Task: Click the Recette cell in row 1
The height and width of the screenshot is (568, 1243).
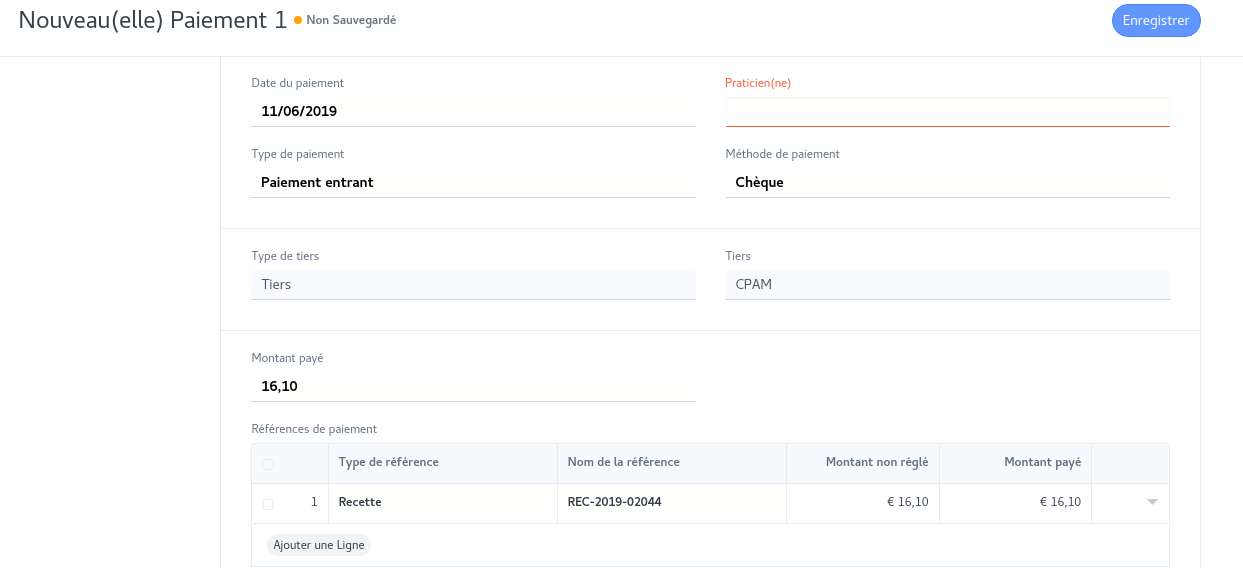Action: click(x=441, y=502)
